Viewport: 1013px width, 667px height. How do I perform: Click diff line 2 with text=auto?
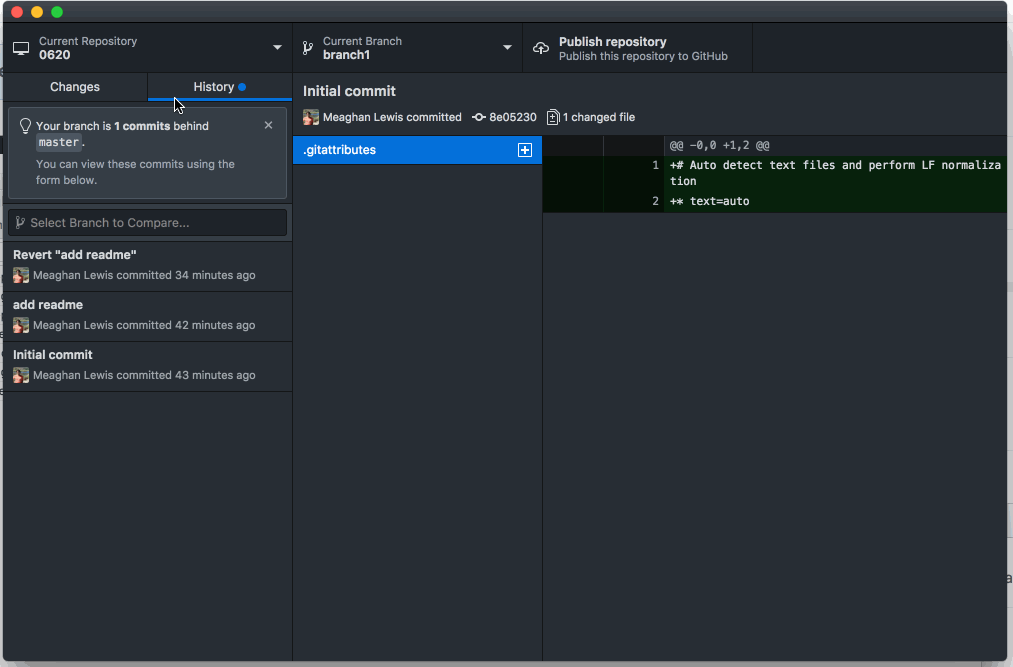point(775,201)
